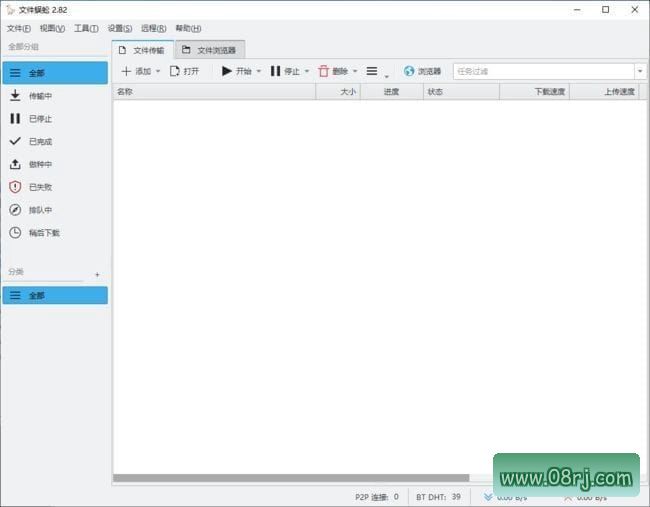Click the hamburger list toolbar icon
The image size is (650, 507).
[x=372, y=71]
